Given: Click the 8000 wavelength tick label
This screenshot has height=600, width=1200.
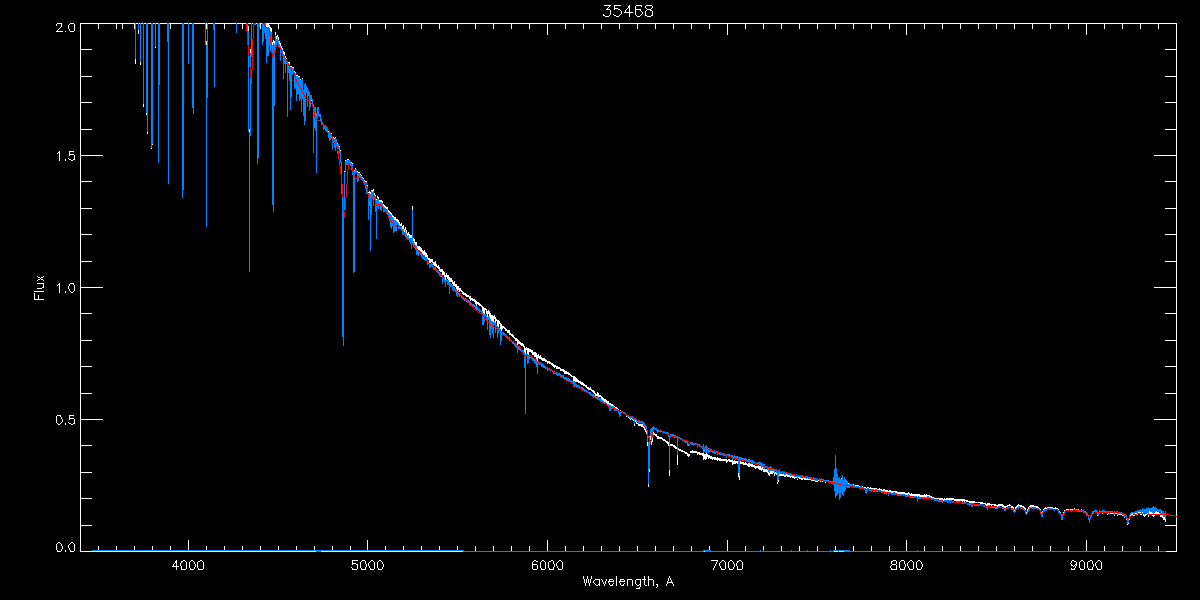Looking at the screenshot, I should [x=906, y=564].
